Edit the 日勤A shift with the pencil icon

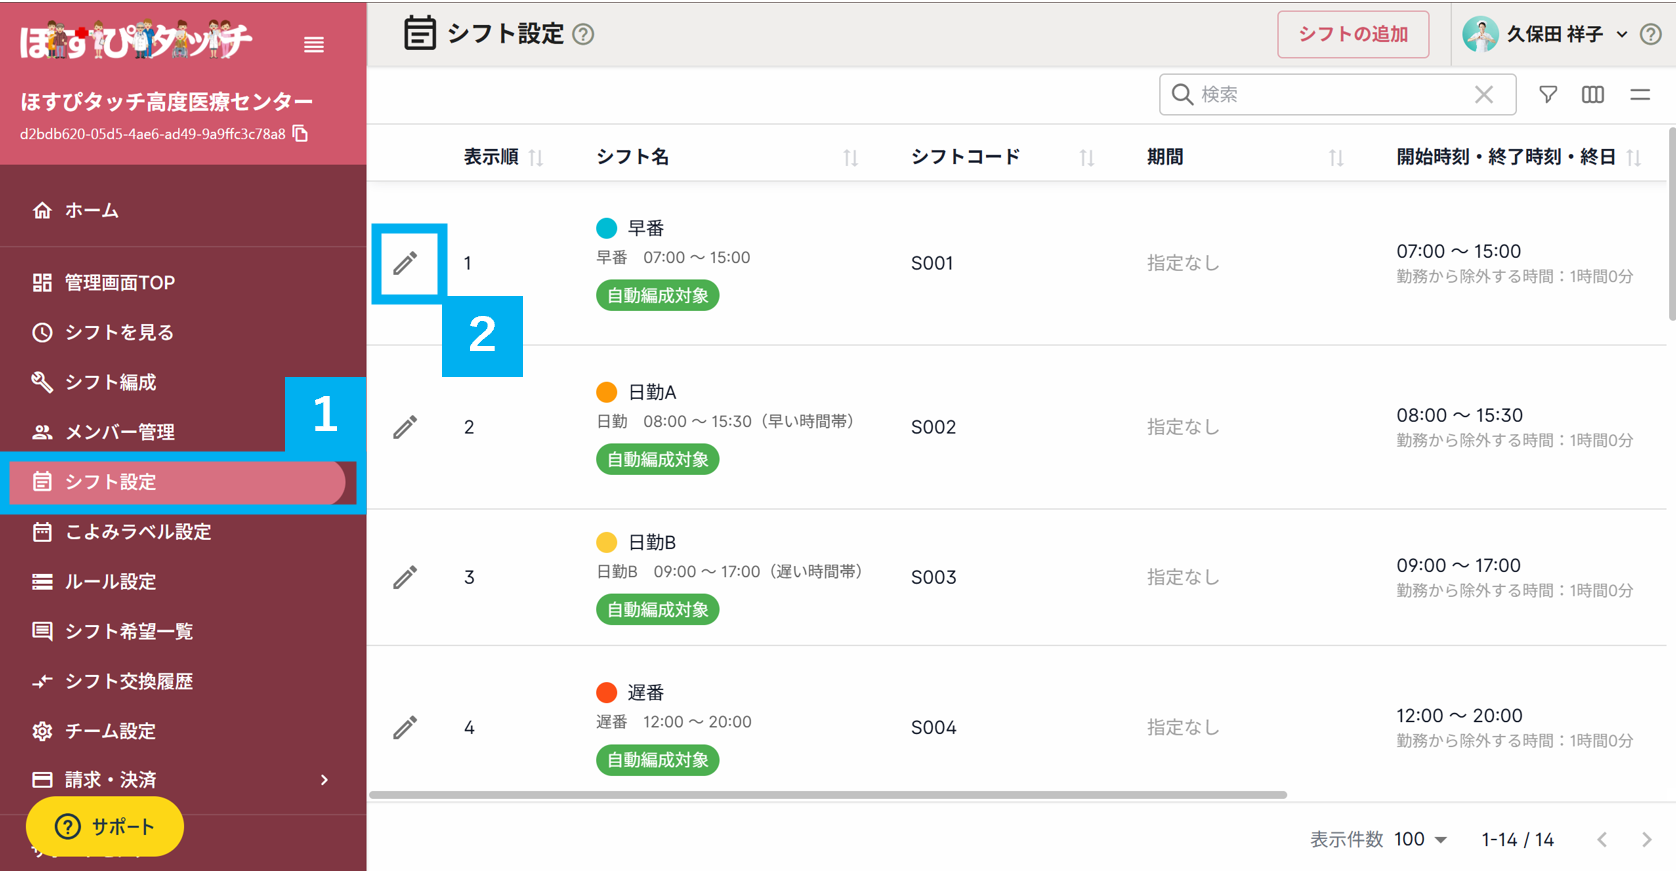(x=405, y=427)
